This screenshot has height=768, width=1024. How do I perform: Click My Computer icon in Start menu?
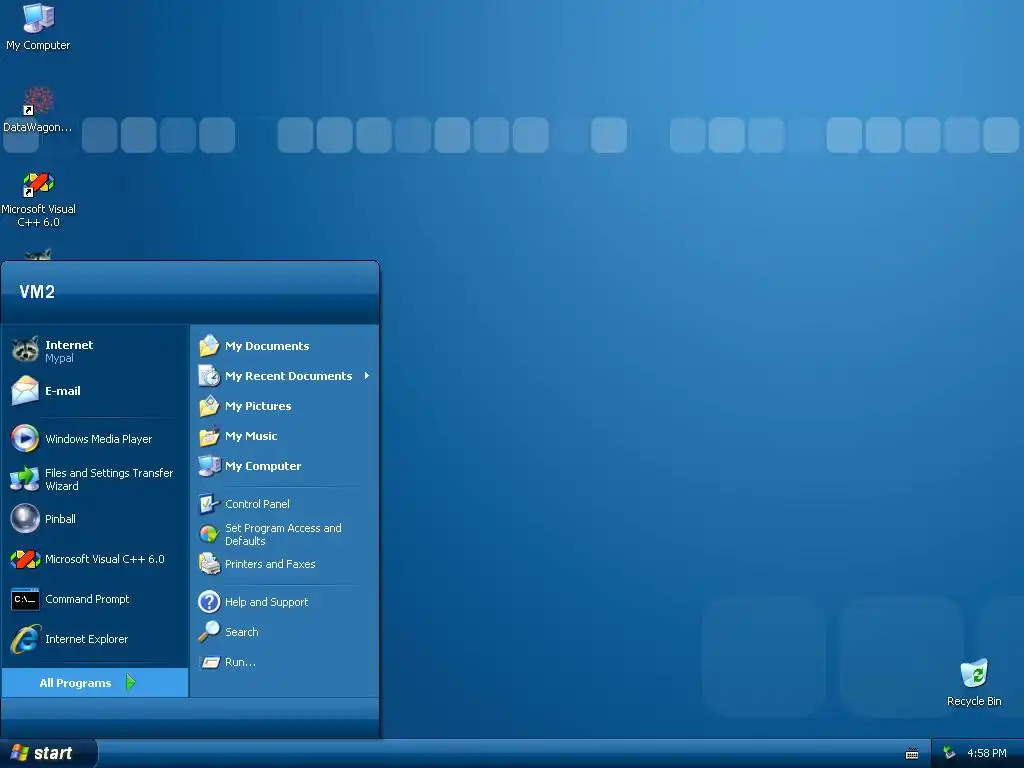(x=209, y=466)
